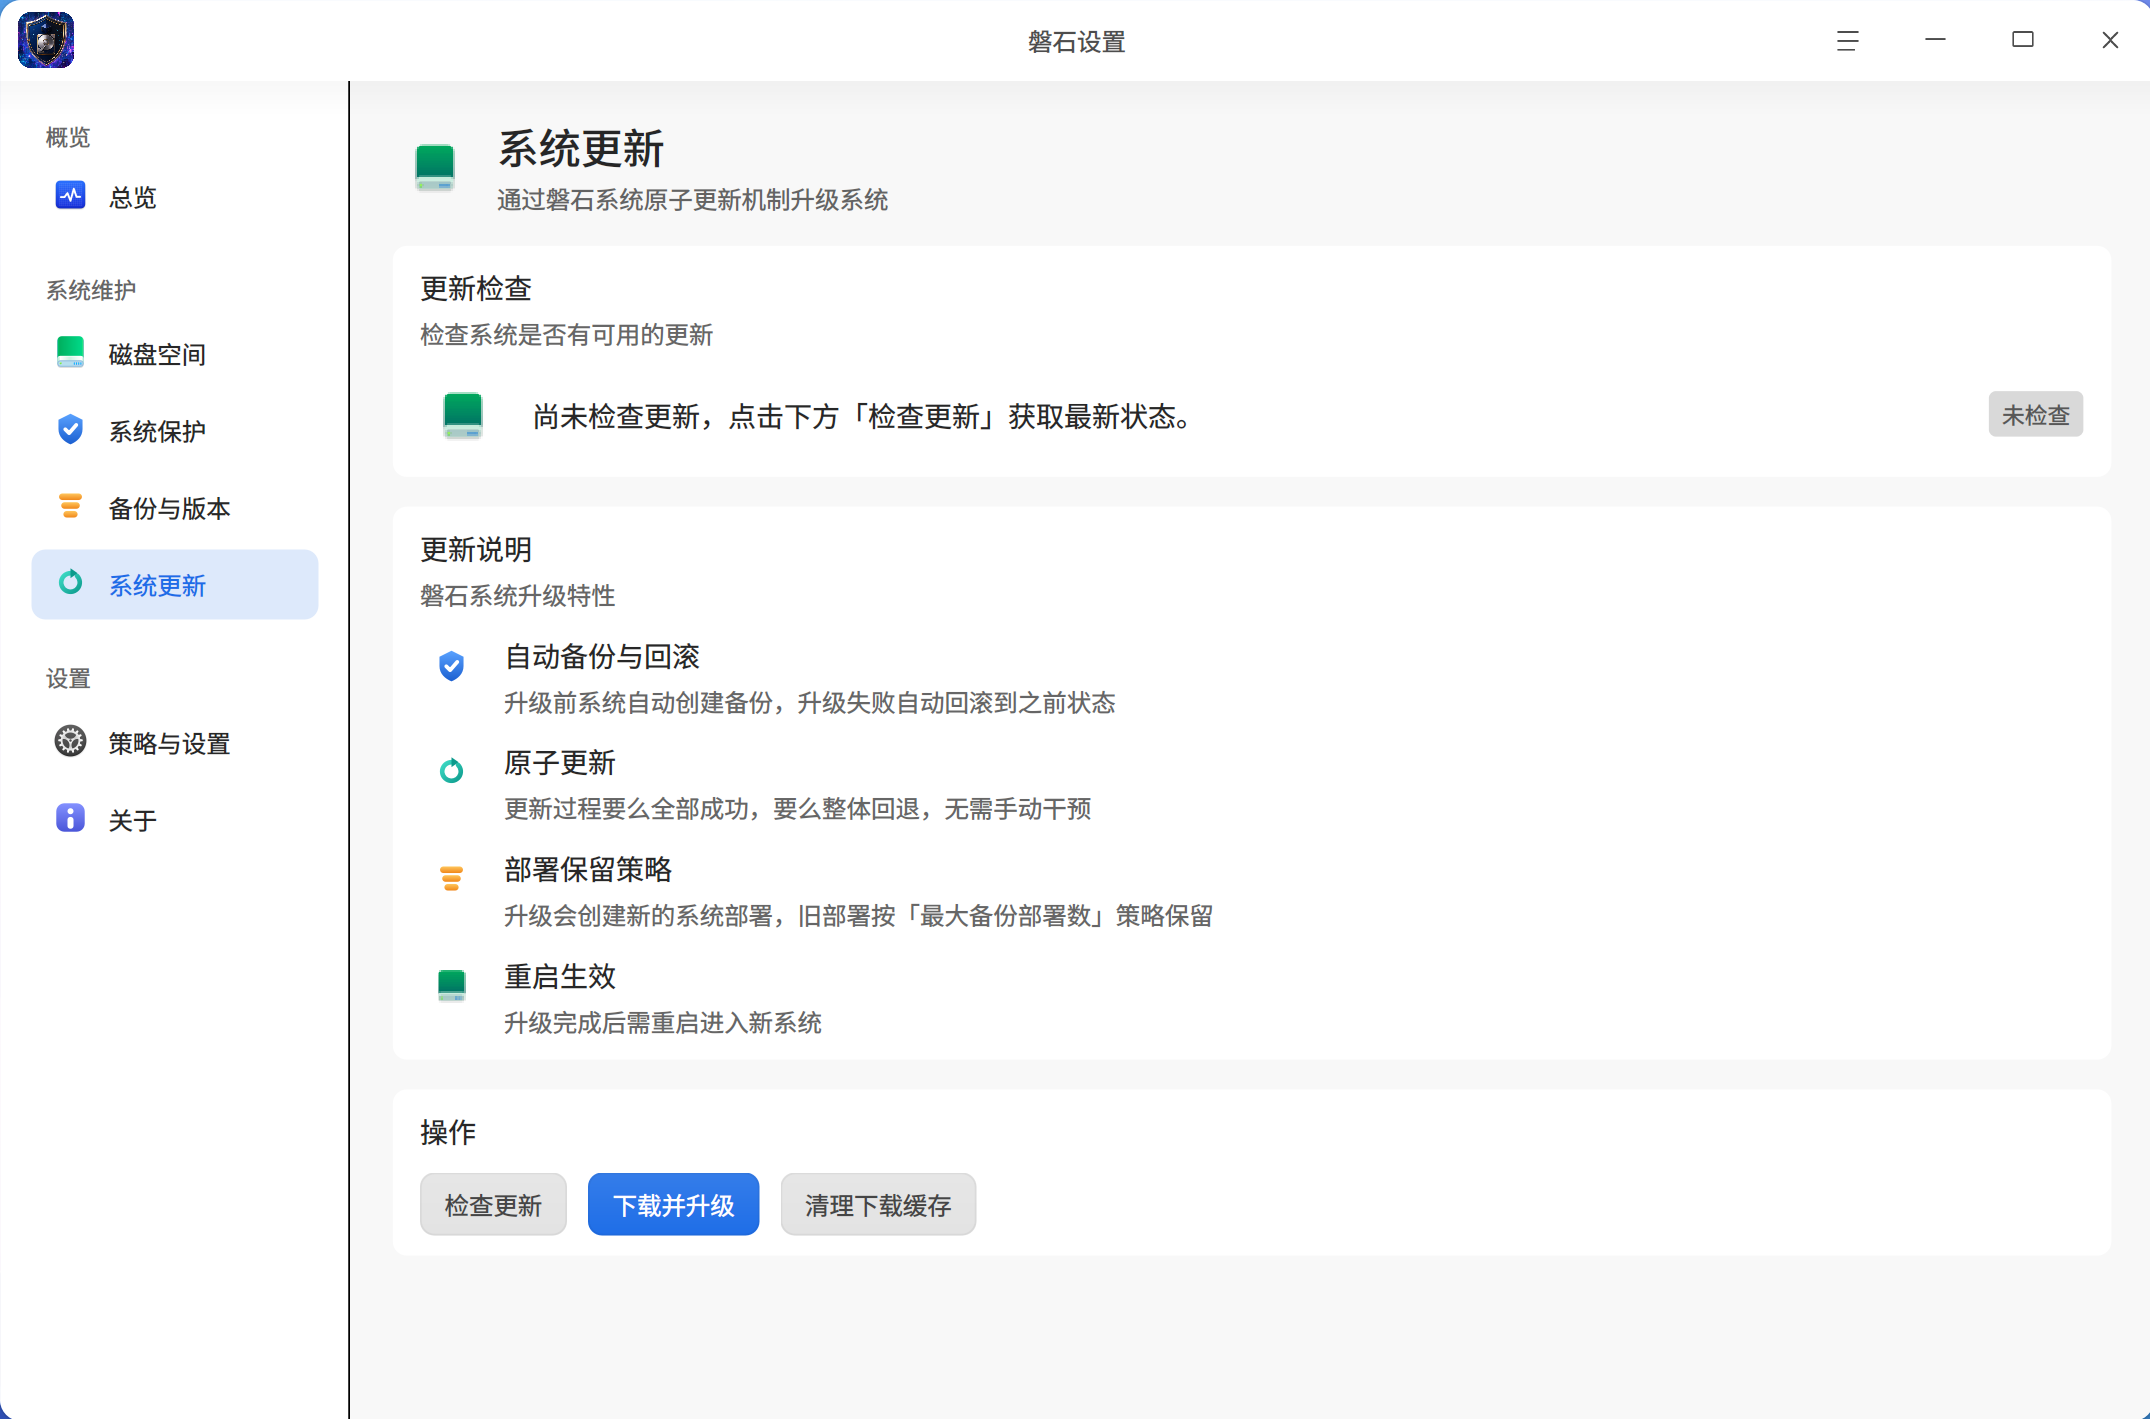Click the 系统更新 refresh icon in sidebar

click(70, 582)
